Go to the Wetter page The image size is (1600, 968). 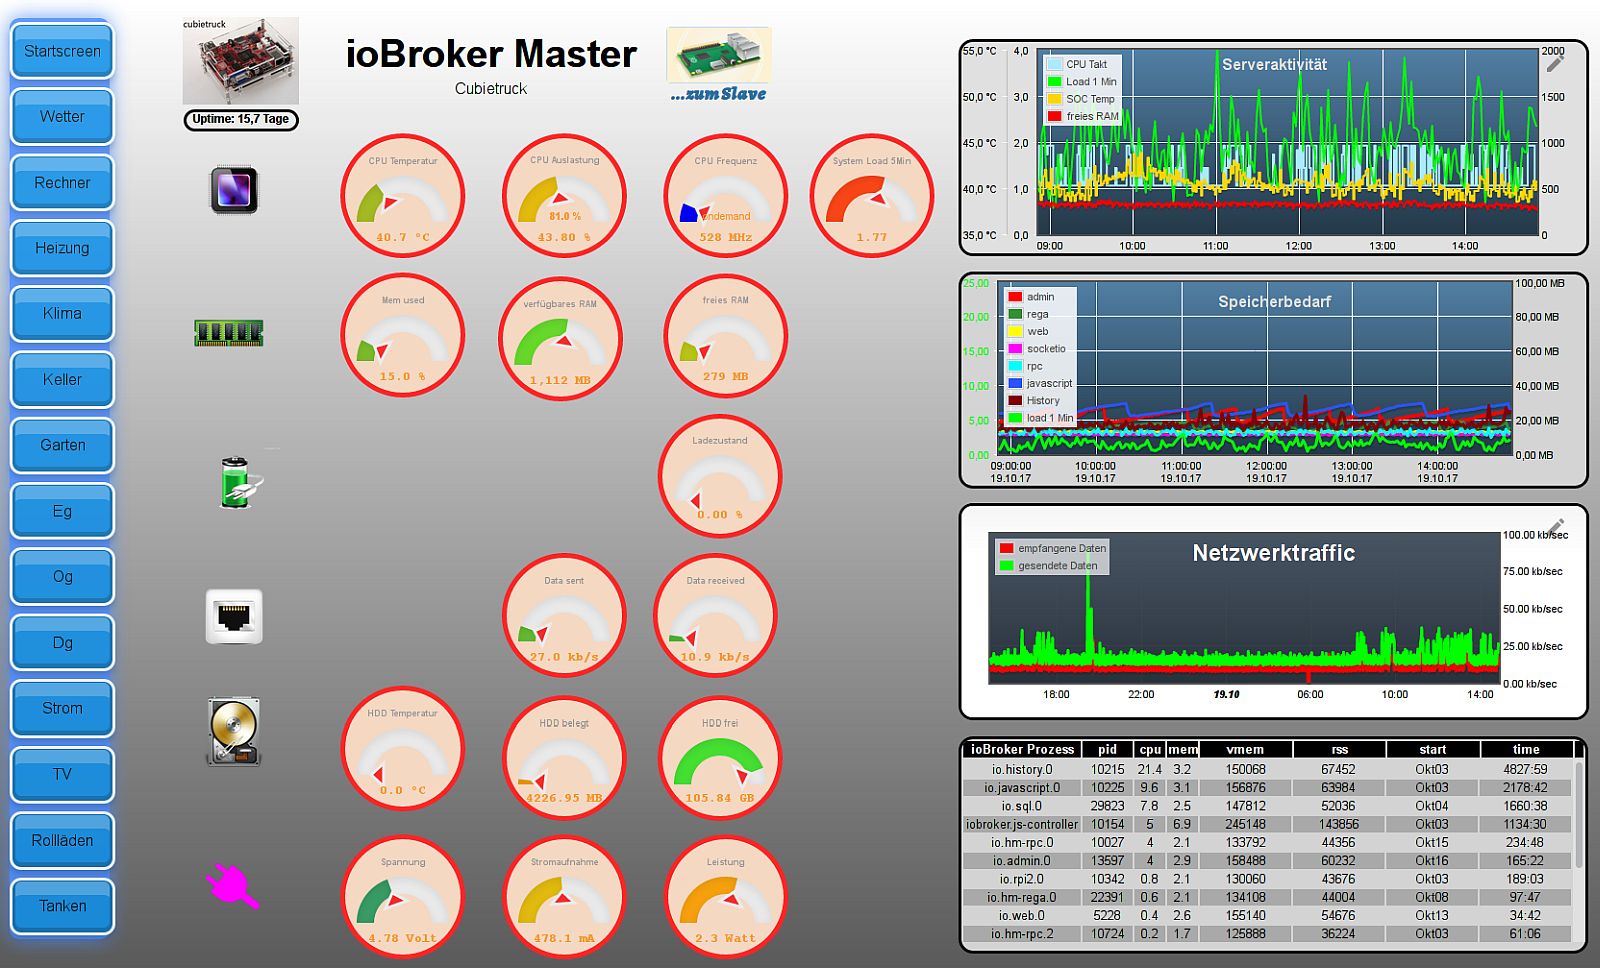click(x=62, y=117)
